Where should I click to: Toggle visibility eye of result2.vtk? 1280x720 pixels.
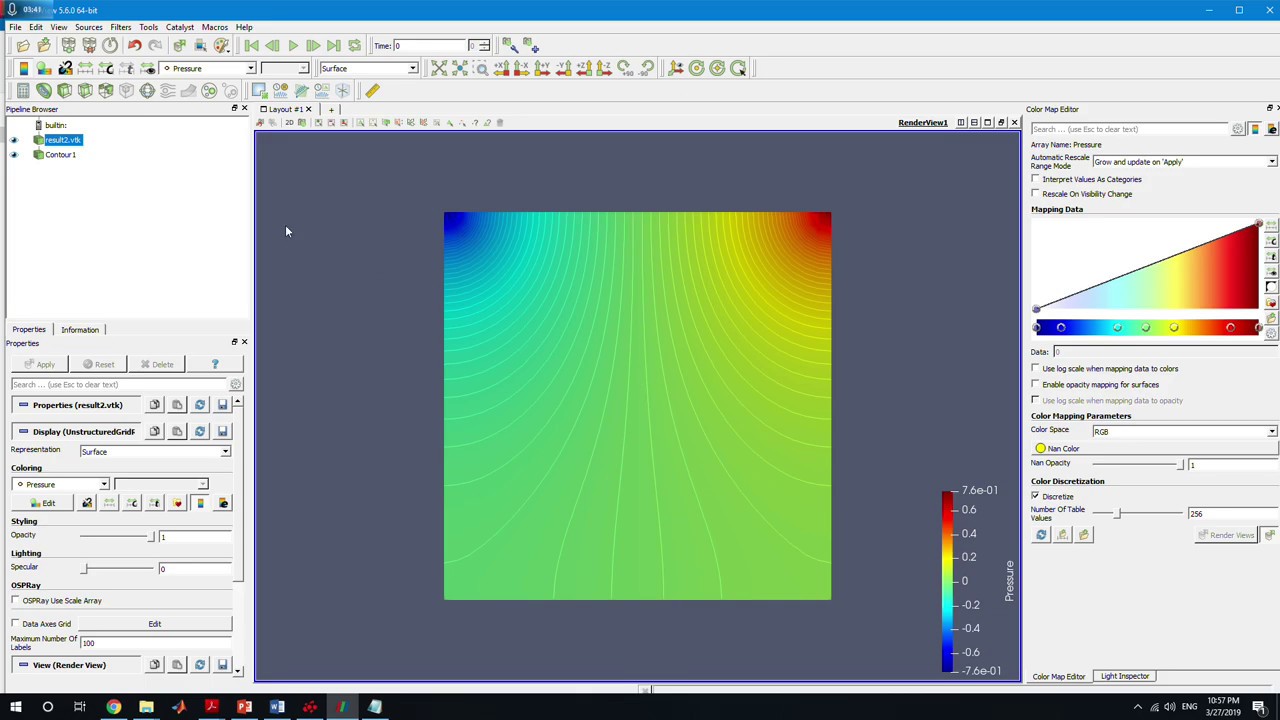coord(14,140)
